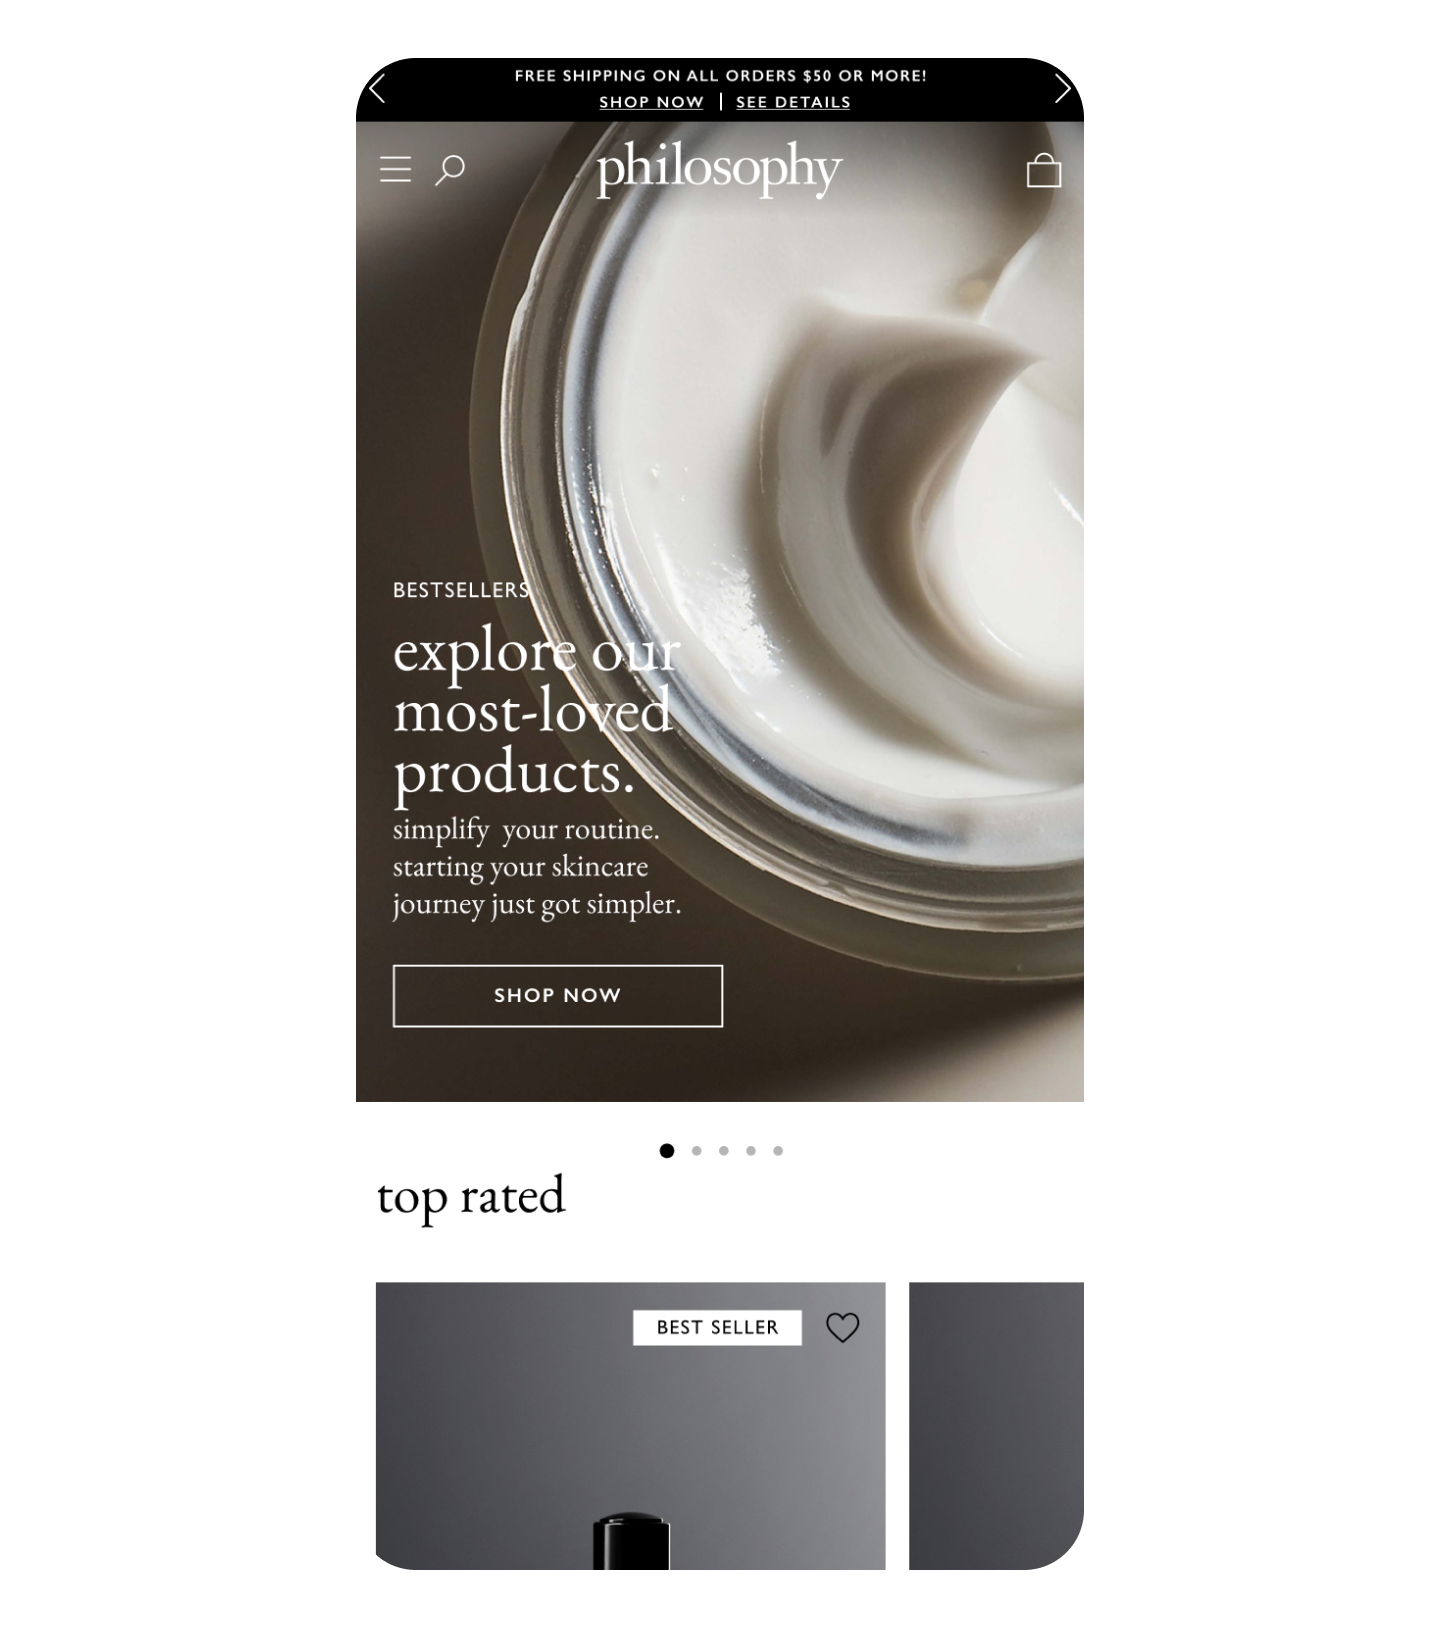Add the best seller product to wishlist
Image resolution: width=1440 pixels, height=1626 pixels.
(843, 1327)
